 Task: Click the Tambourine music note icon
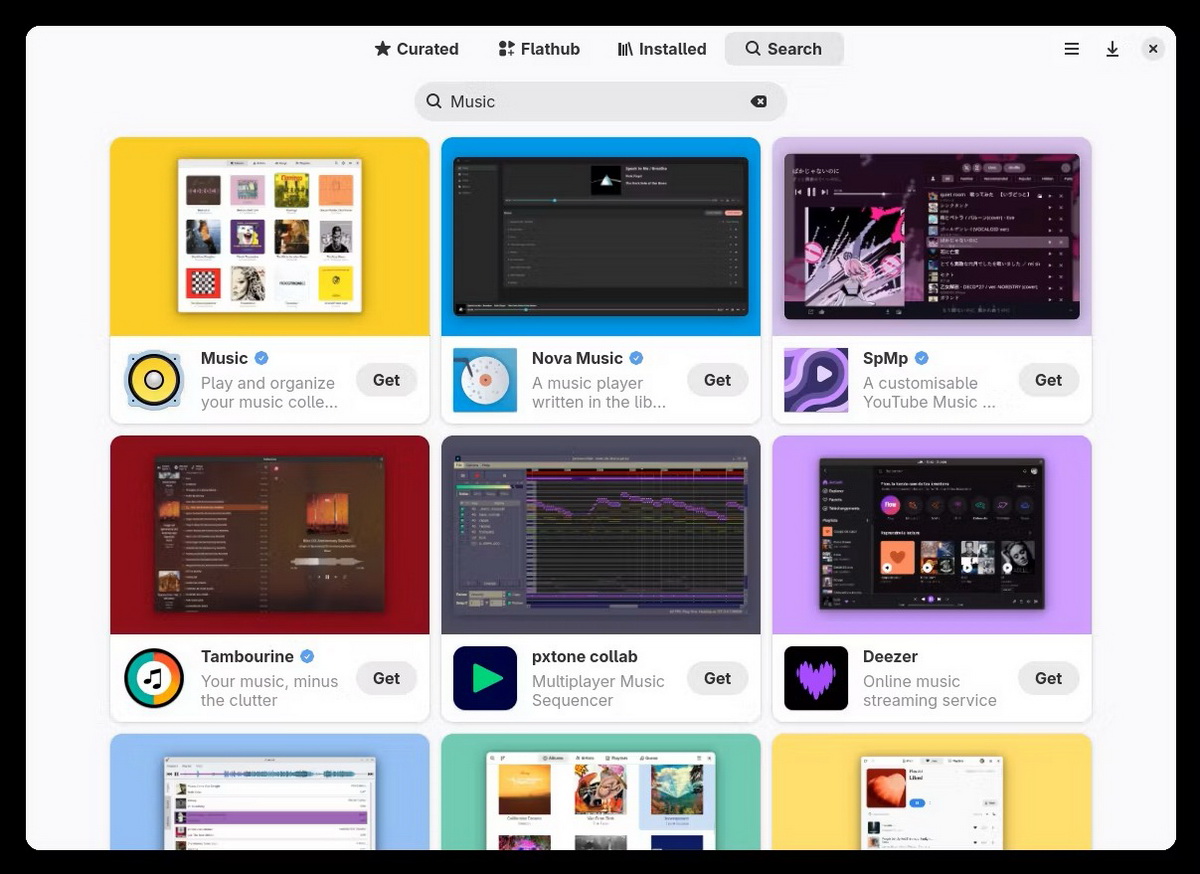click(154, 678)
